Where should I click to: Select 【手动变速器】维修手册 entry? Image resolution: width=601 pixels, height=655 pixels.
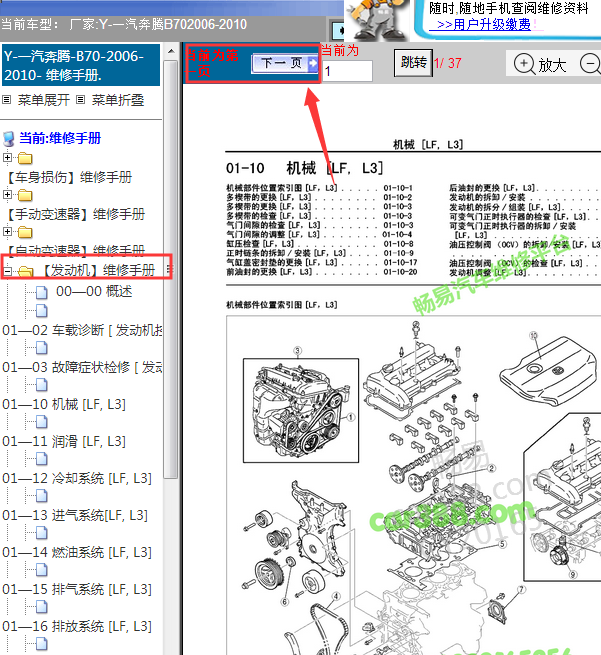[76, 214]
